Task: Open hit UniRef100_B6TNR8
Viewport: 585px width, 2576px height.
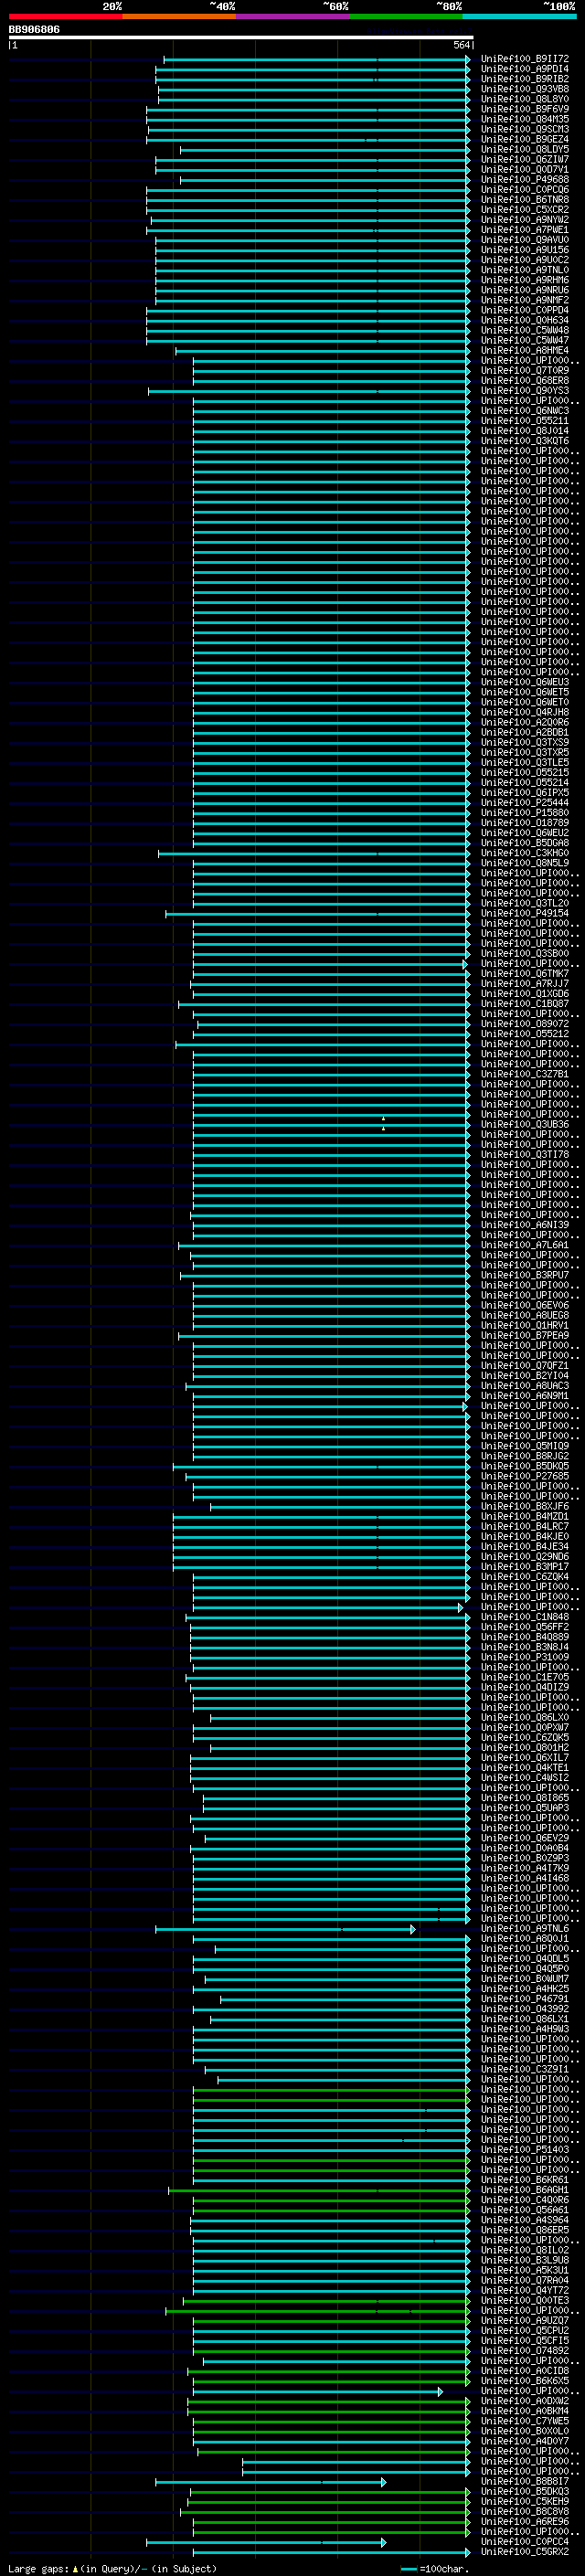Action: pyautogui.click(x=524, y=200)
